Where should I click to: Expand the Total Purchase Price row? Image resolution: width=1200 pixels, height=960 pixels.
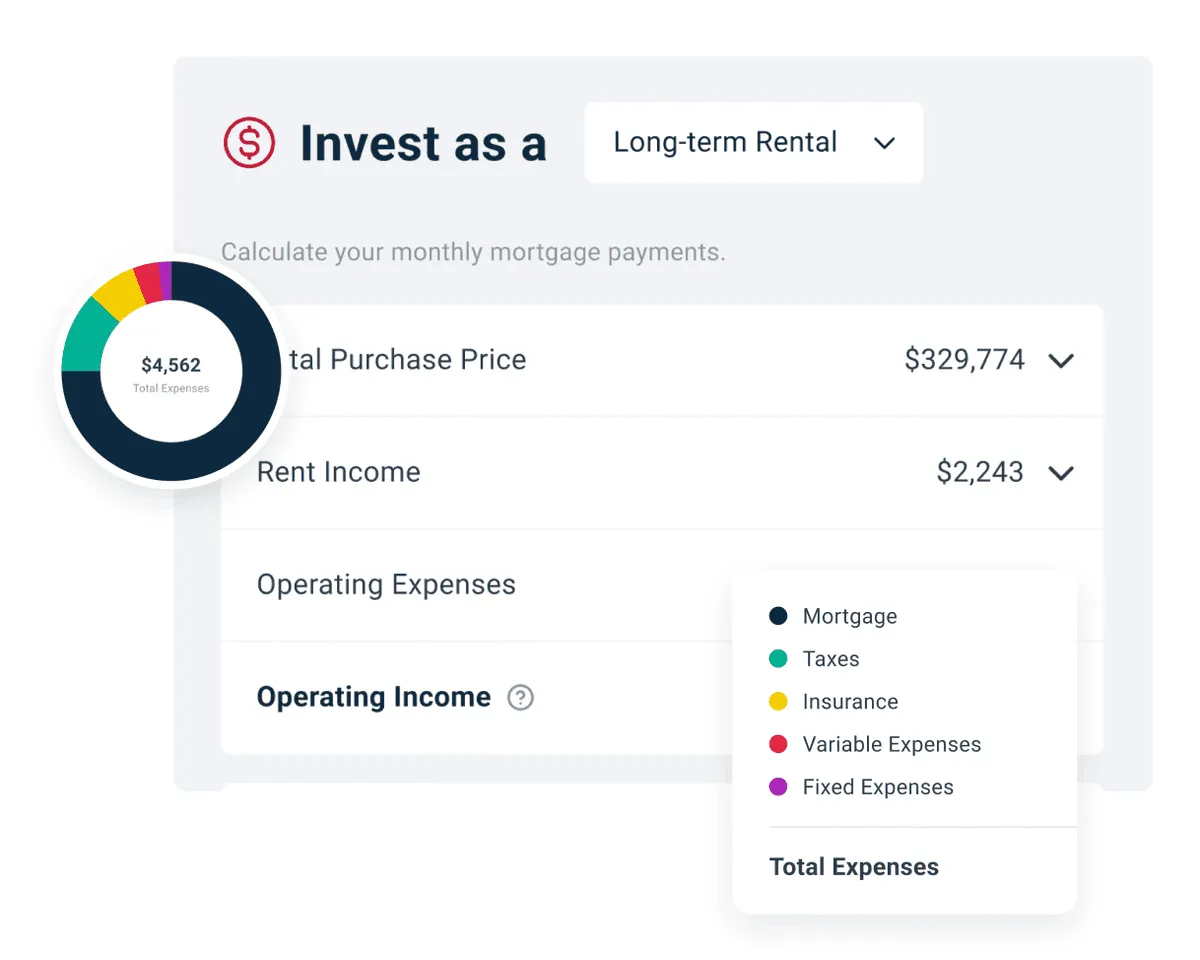point(1061,360)
